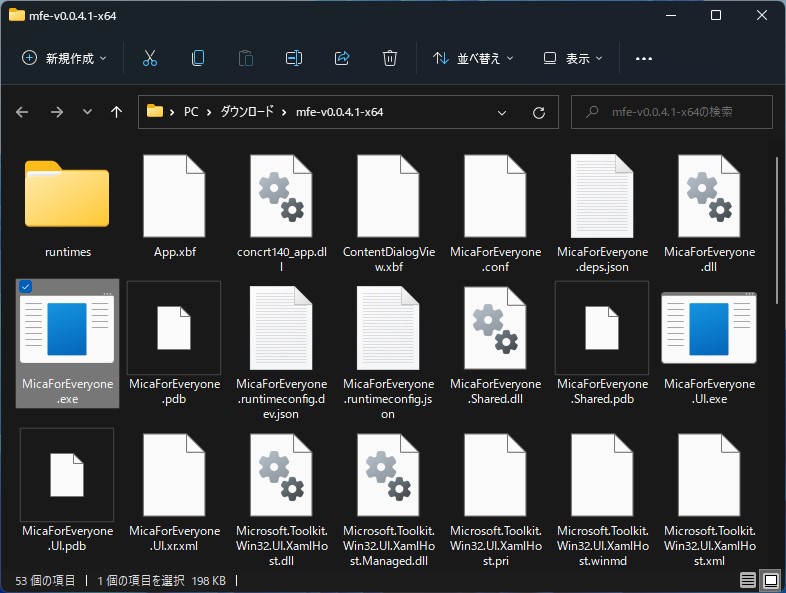The height and width of the screenshot is (593, 786).
Task: Select the MicaForEveryone.UI.xr.xml file icon
Action: pyautogui.click(x=174, y=475)
